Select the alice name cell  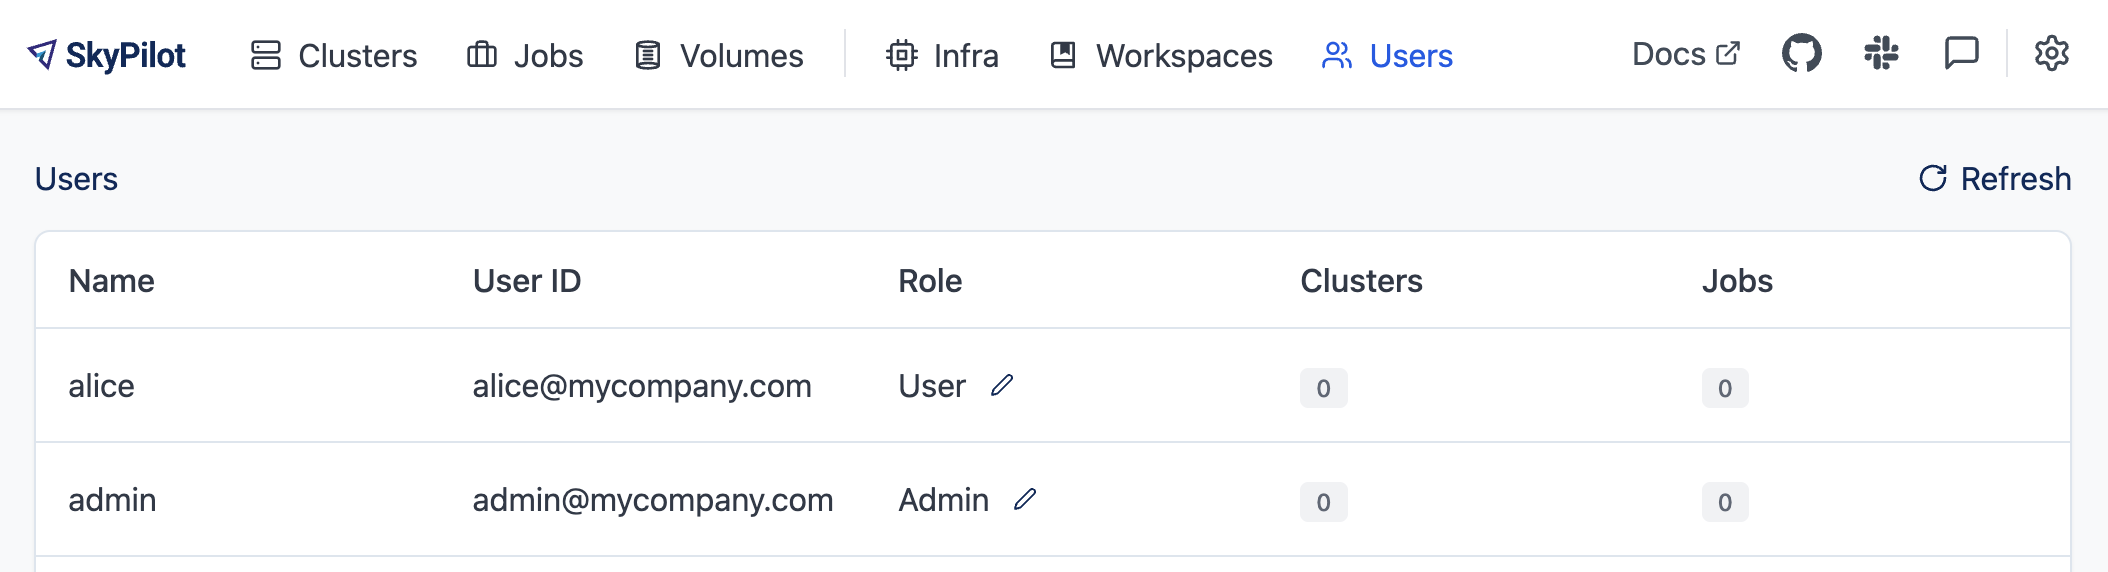click(101, 386)
